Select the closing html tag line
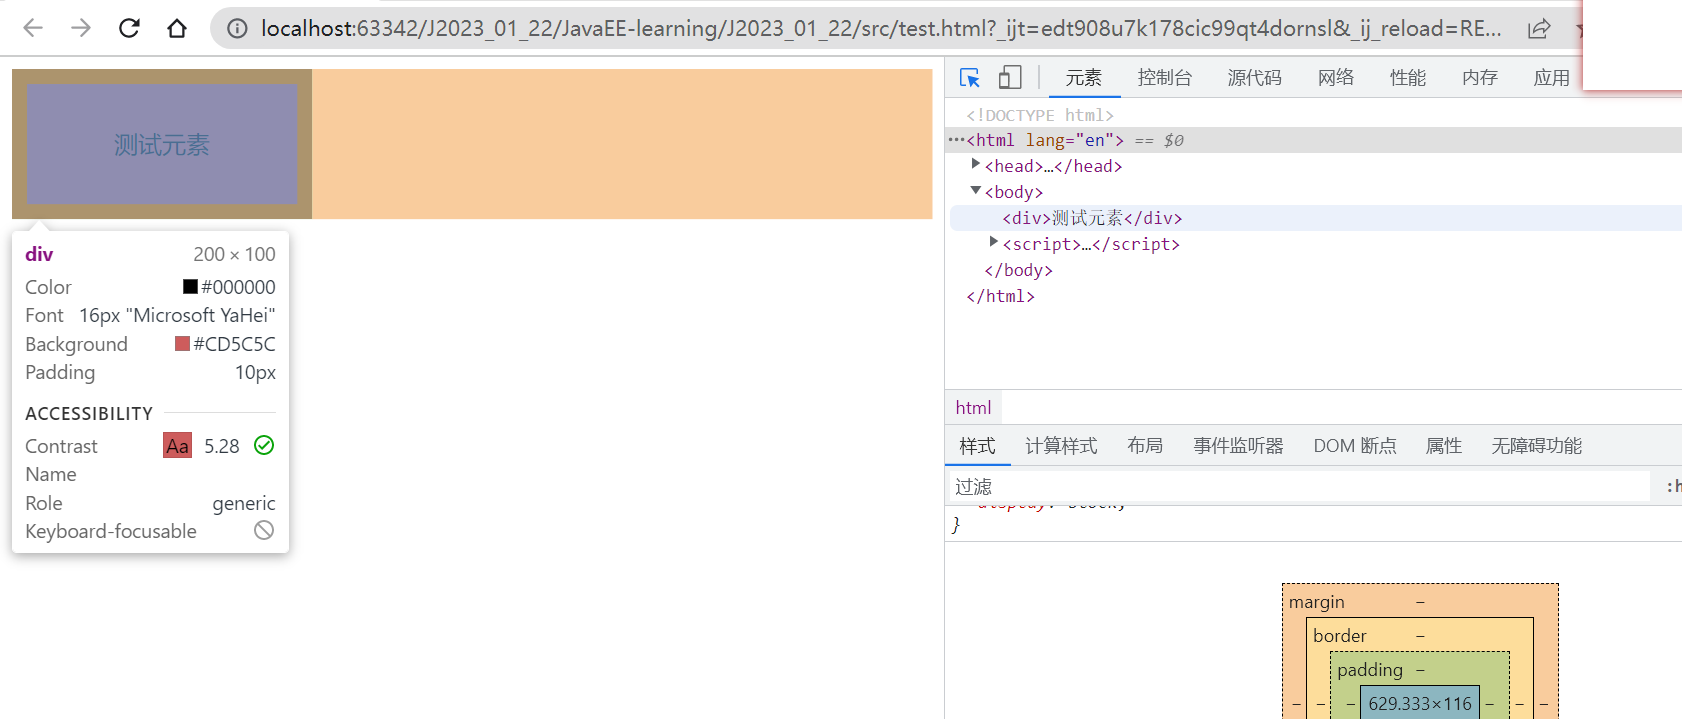This screenshot has height=719, width=1682. 1000,296
